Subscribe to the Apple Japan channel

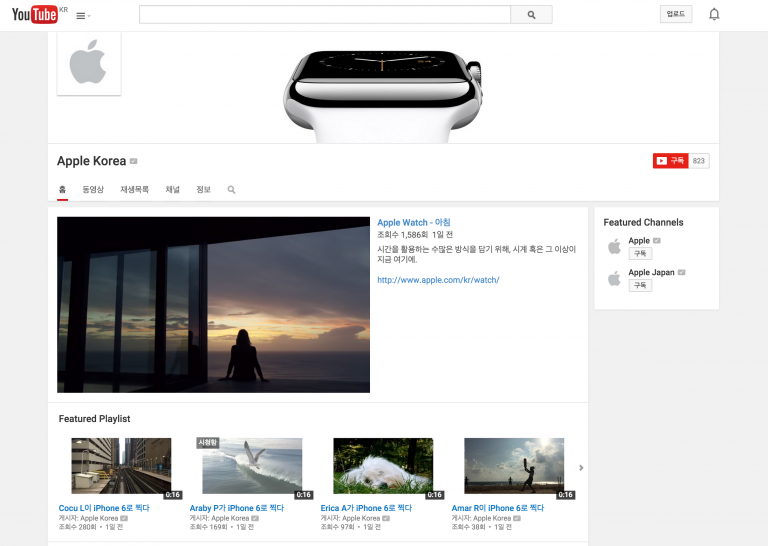coord(640,285)
